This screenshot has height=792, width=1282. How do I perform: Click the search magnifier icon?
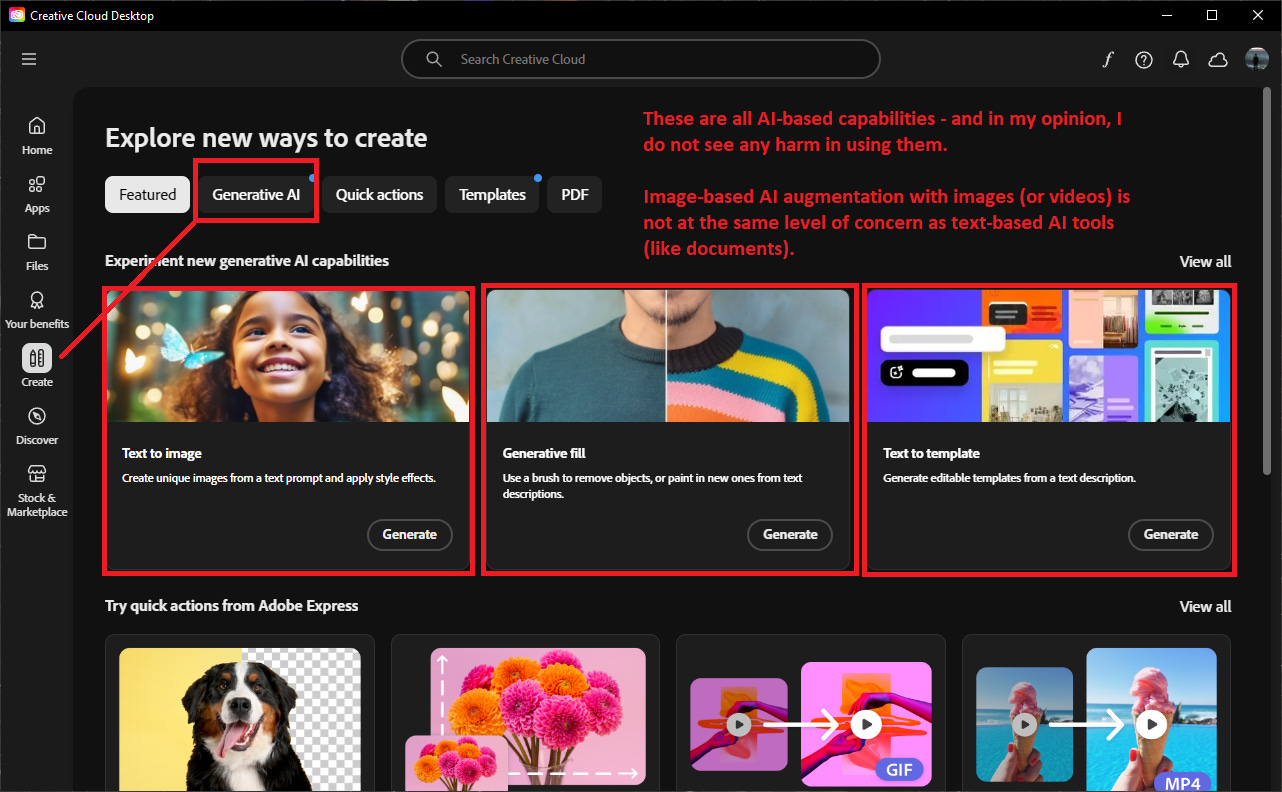[434, 59]
